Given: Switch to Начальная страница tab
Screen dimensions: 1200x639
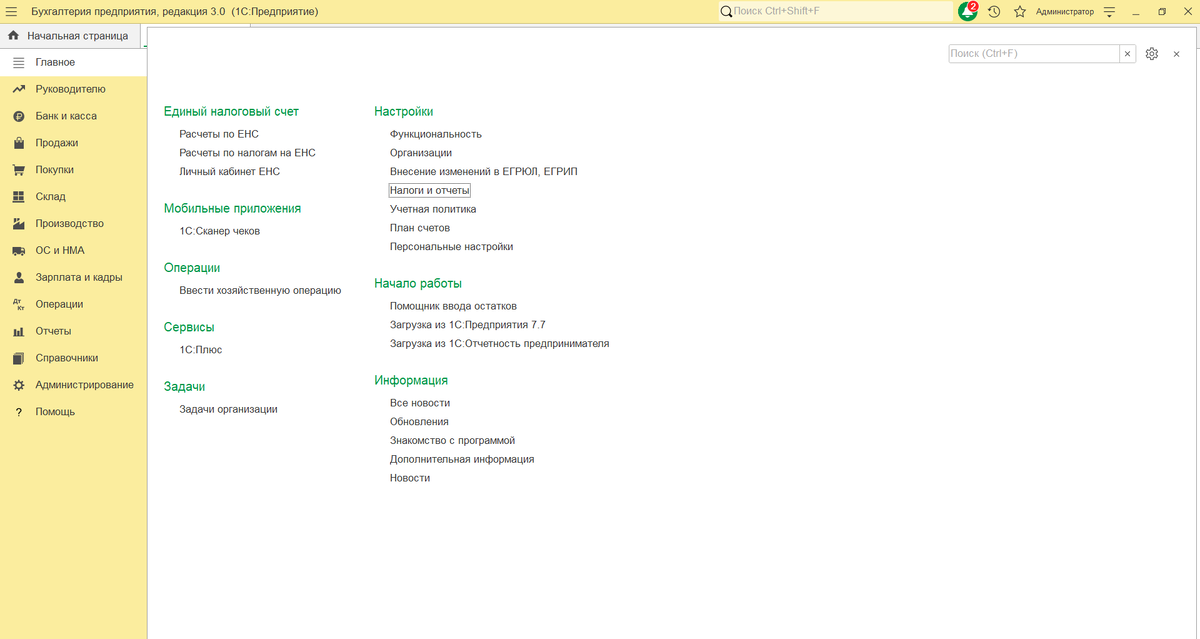Looking at the screenshot, I should 77,36.
